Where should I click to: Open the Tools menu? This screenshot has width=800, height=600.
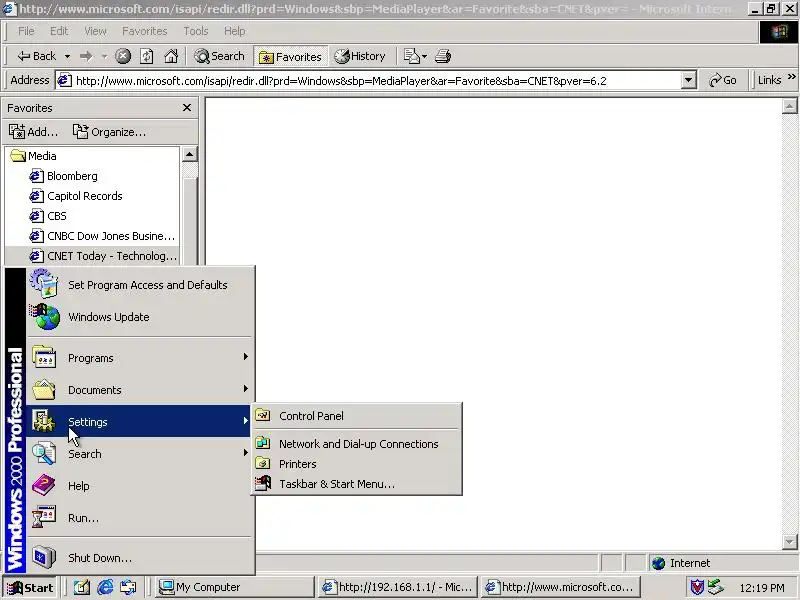(196, 31)
